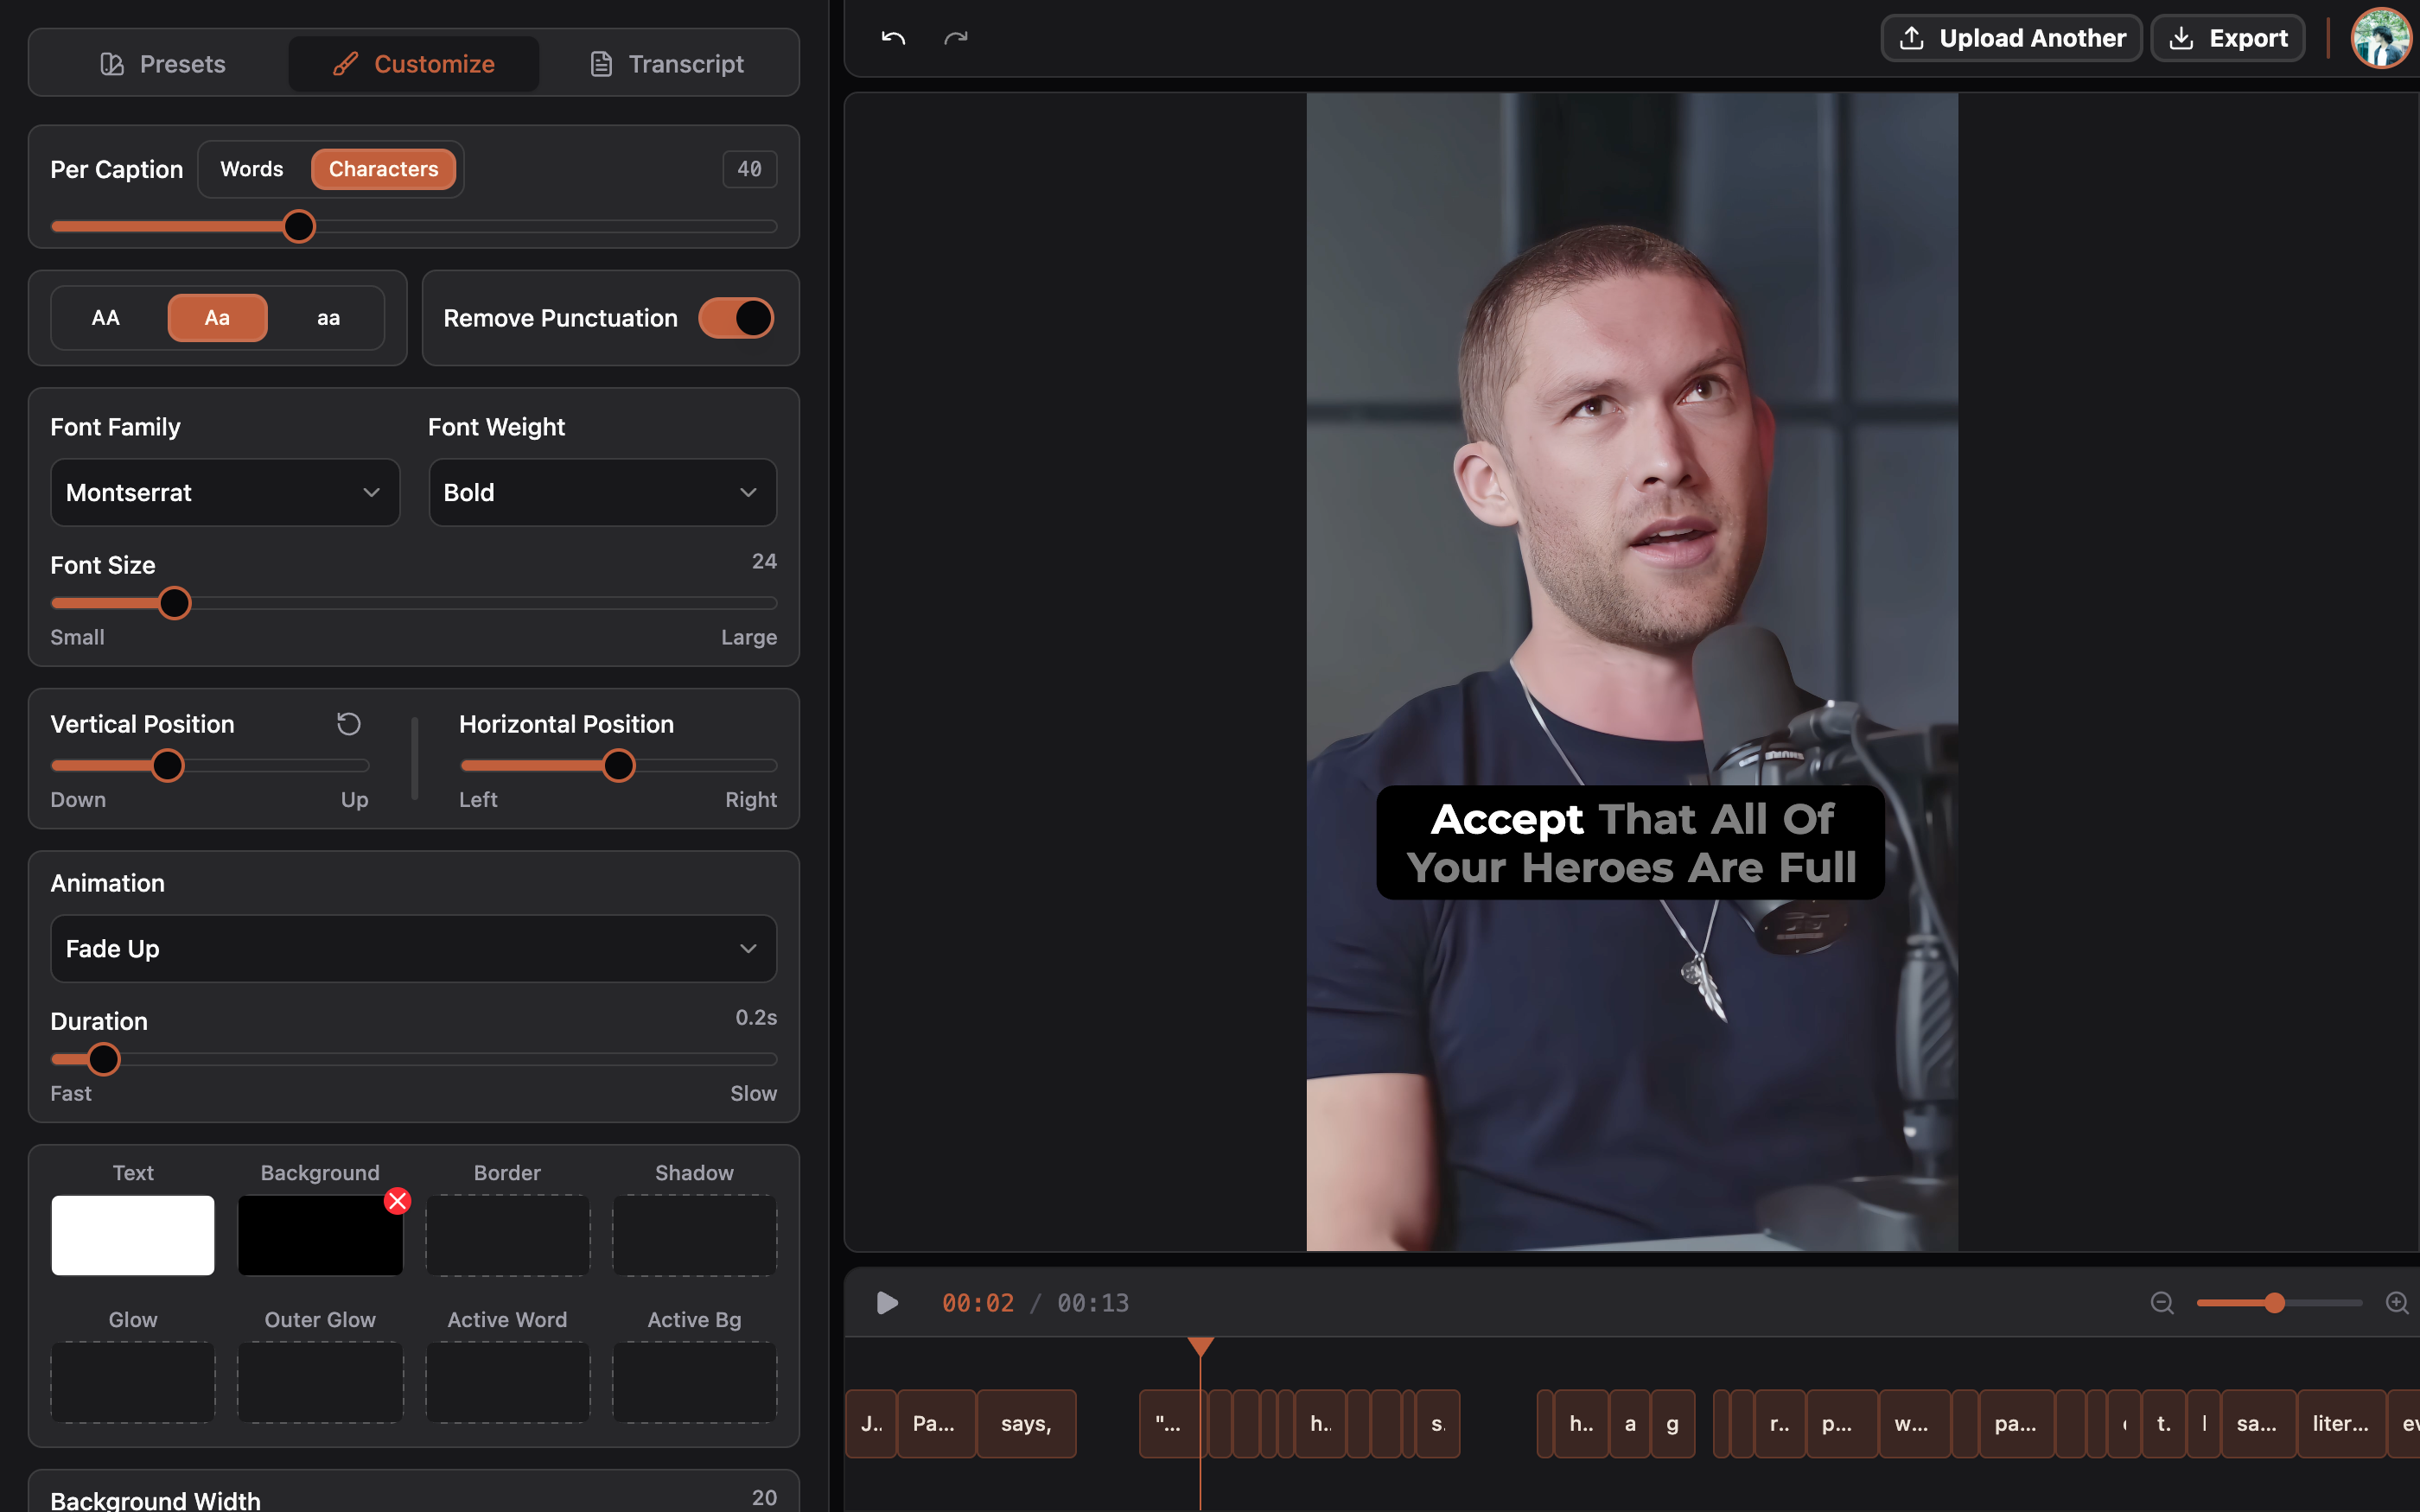Click the Export button
This screenshot has width=2420, height=1512.
(x=2227, y=38)
